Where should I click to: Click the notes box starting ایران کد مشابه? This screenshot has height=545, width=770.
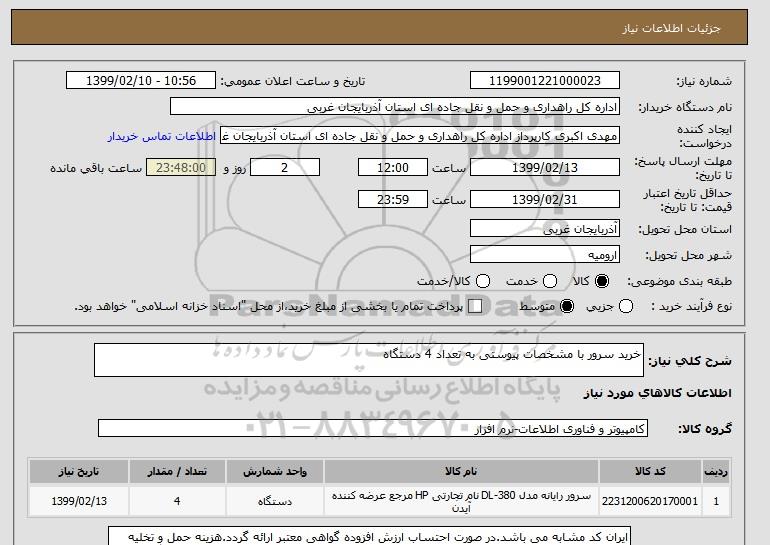click(369, 536)
